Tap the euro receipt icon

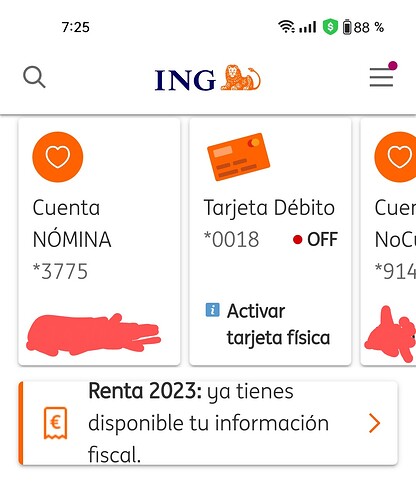[56, 423]
